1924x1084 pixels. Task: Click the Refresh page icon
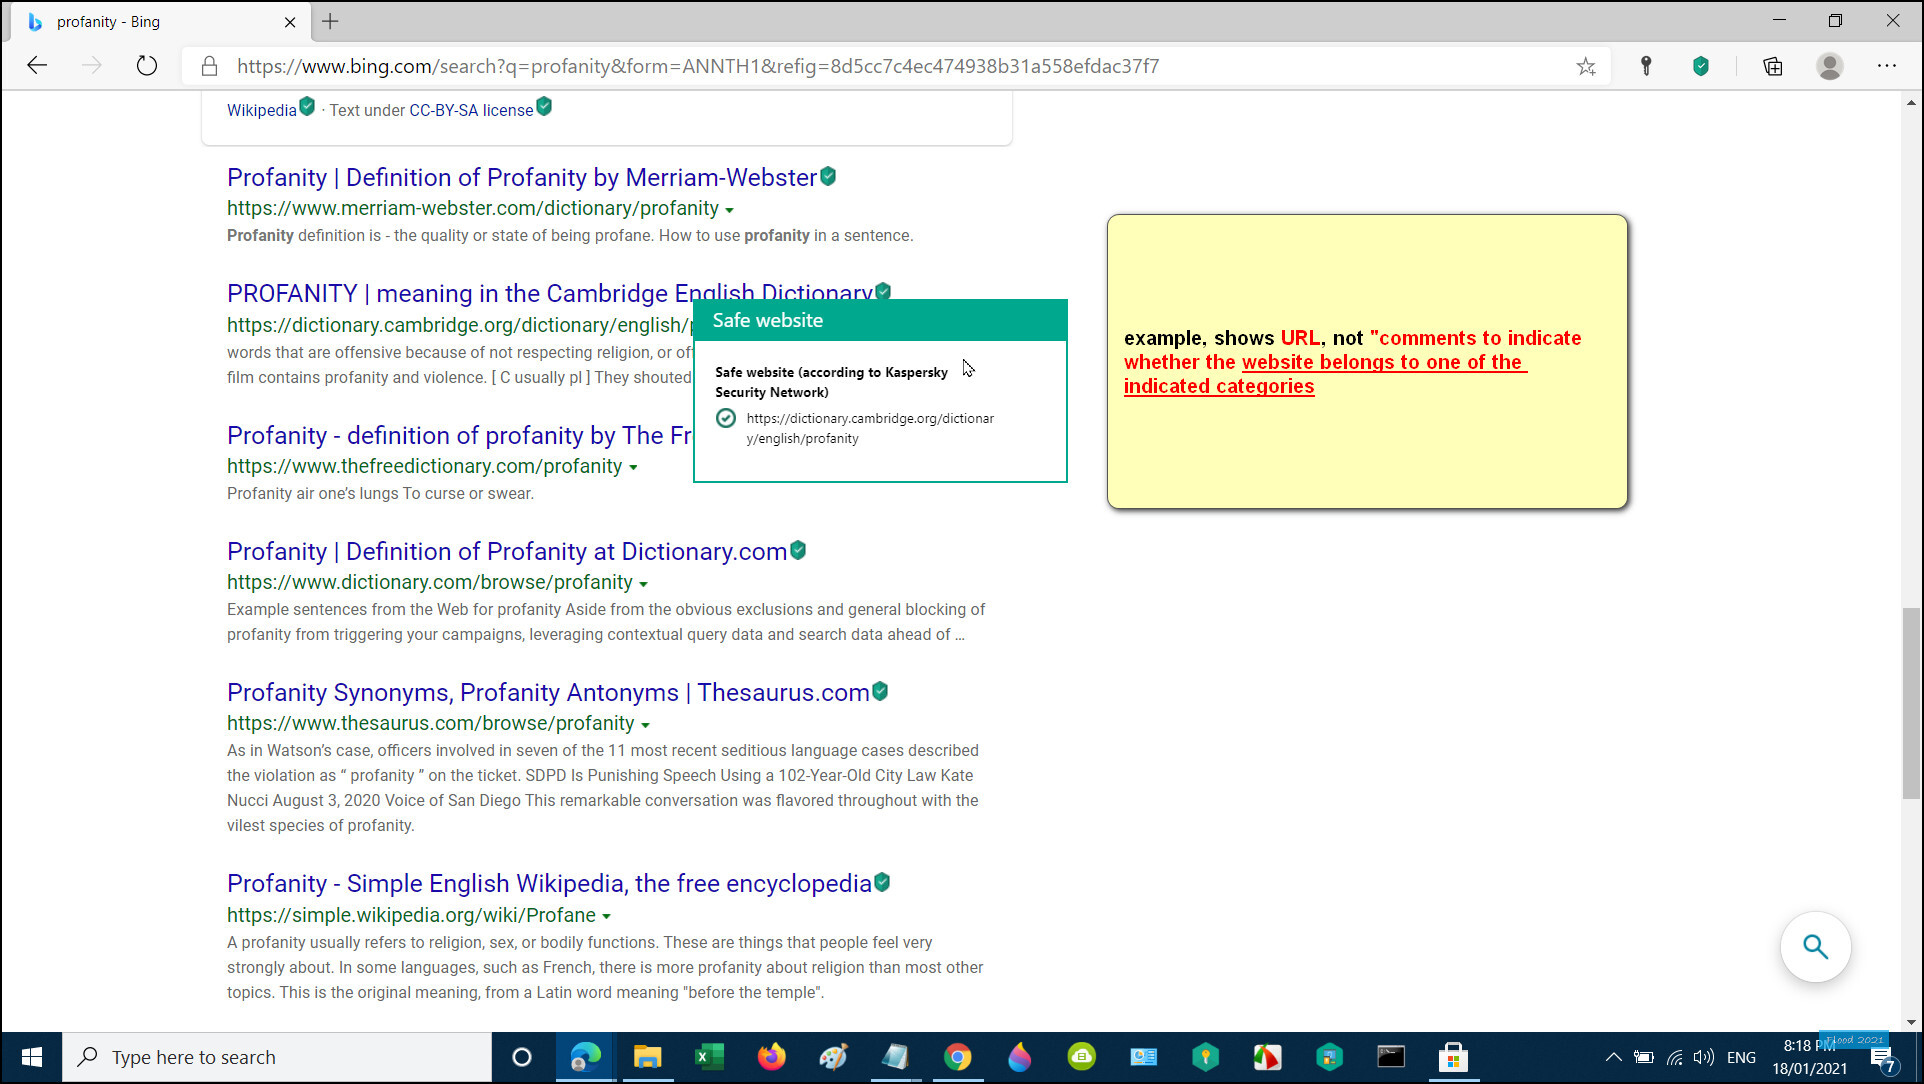pyautogui.click(x=147, y=66)
